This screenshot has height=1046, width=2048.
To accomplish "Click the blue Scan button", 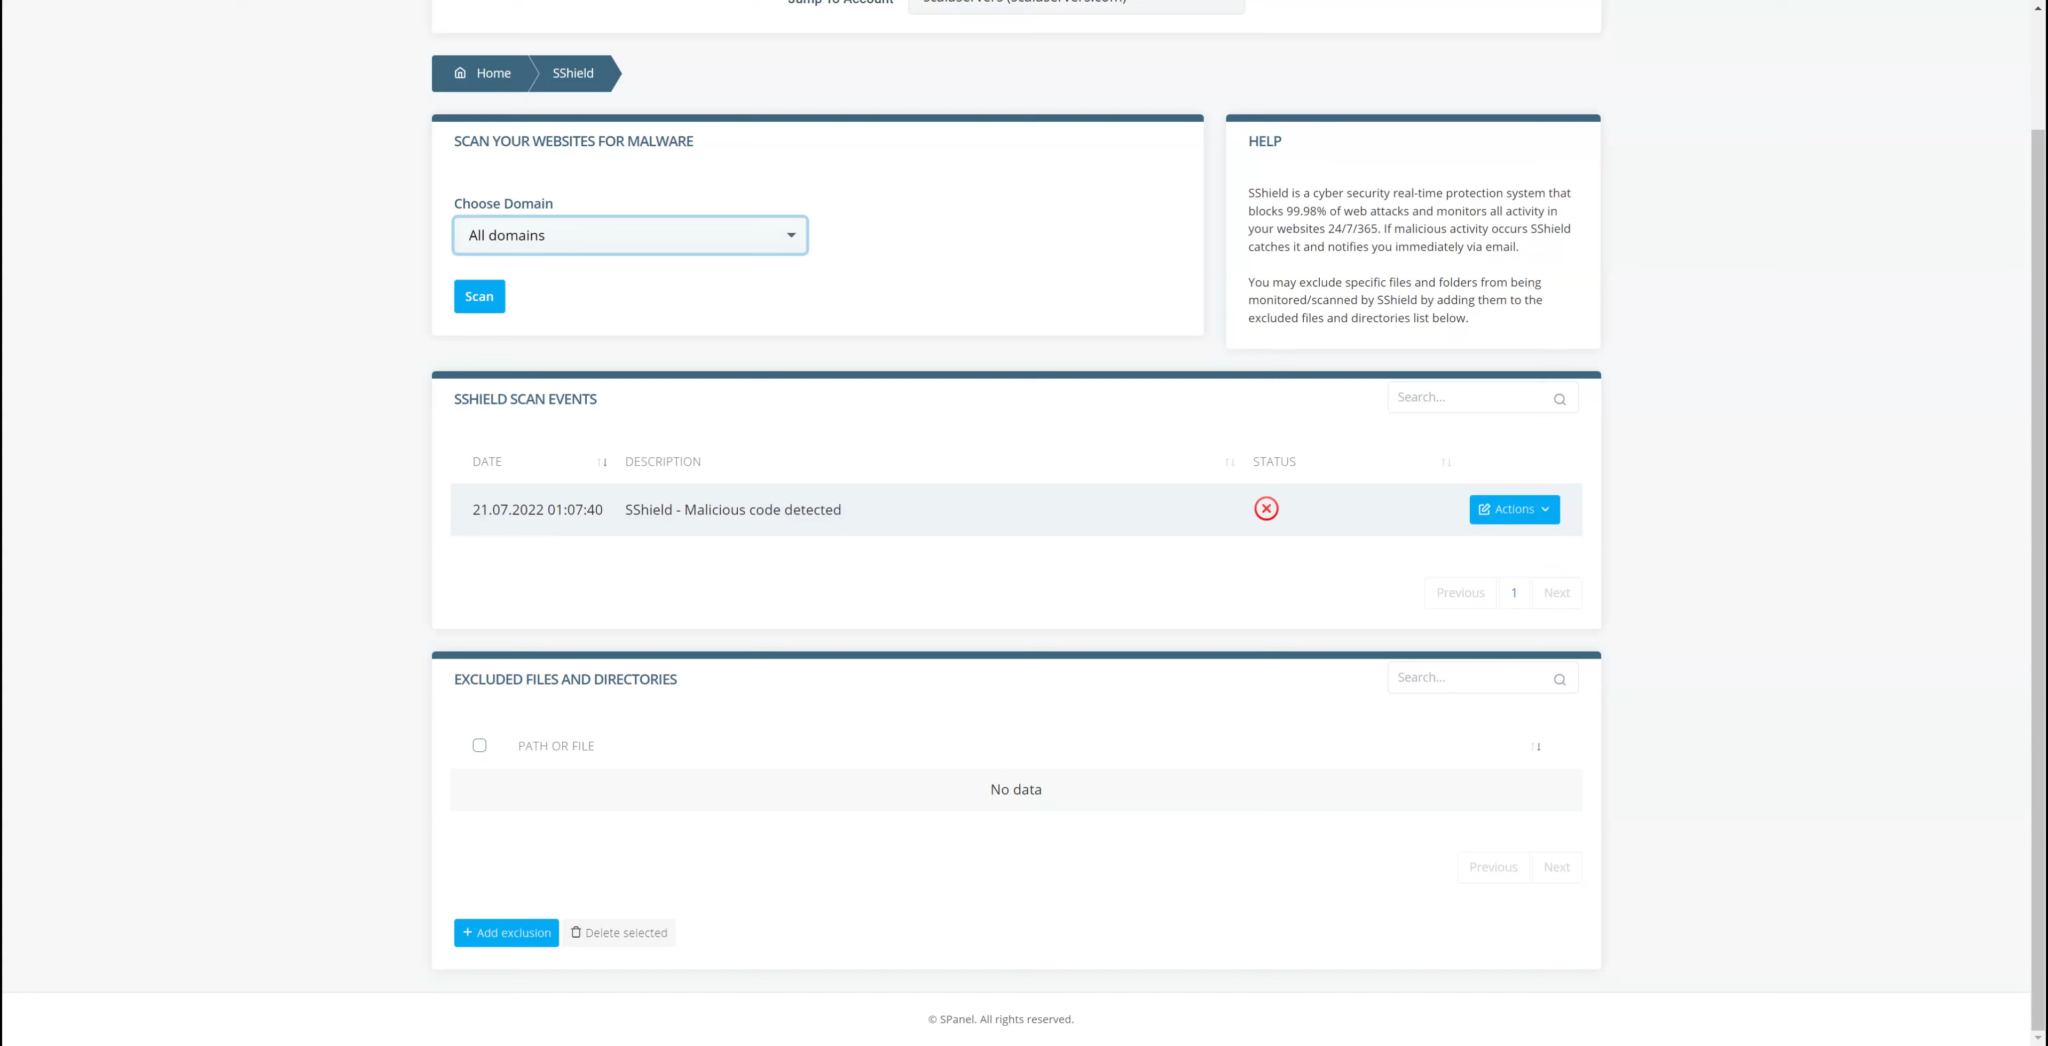I will click(479, 297).
